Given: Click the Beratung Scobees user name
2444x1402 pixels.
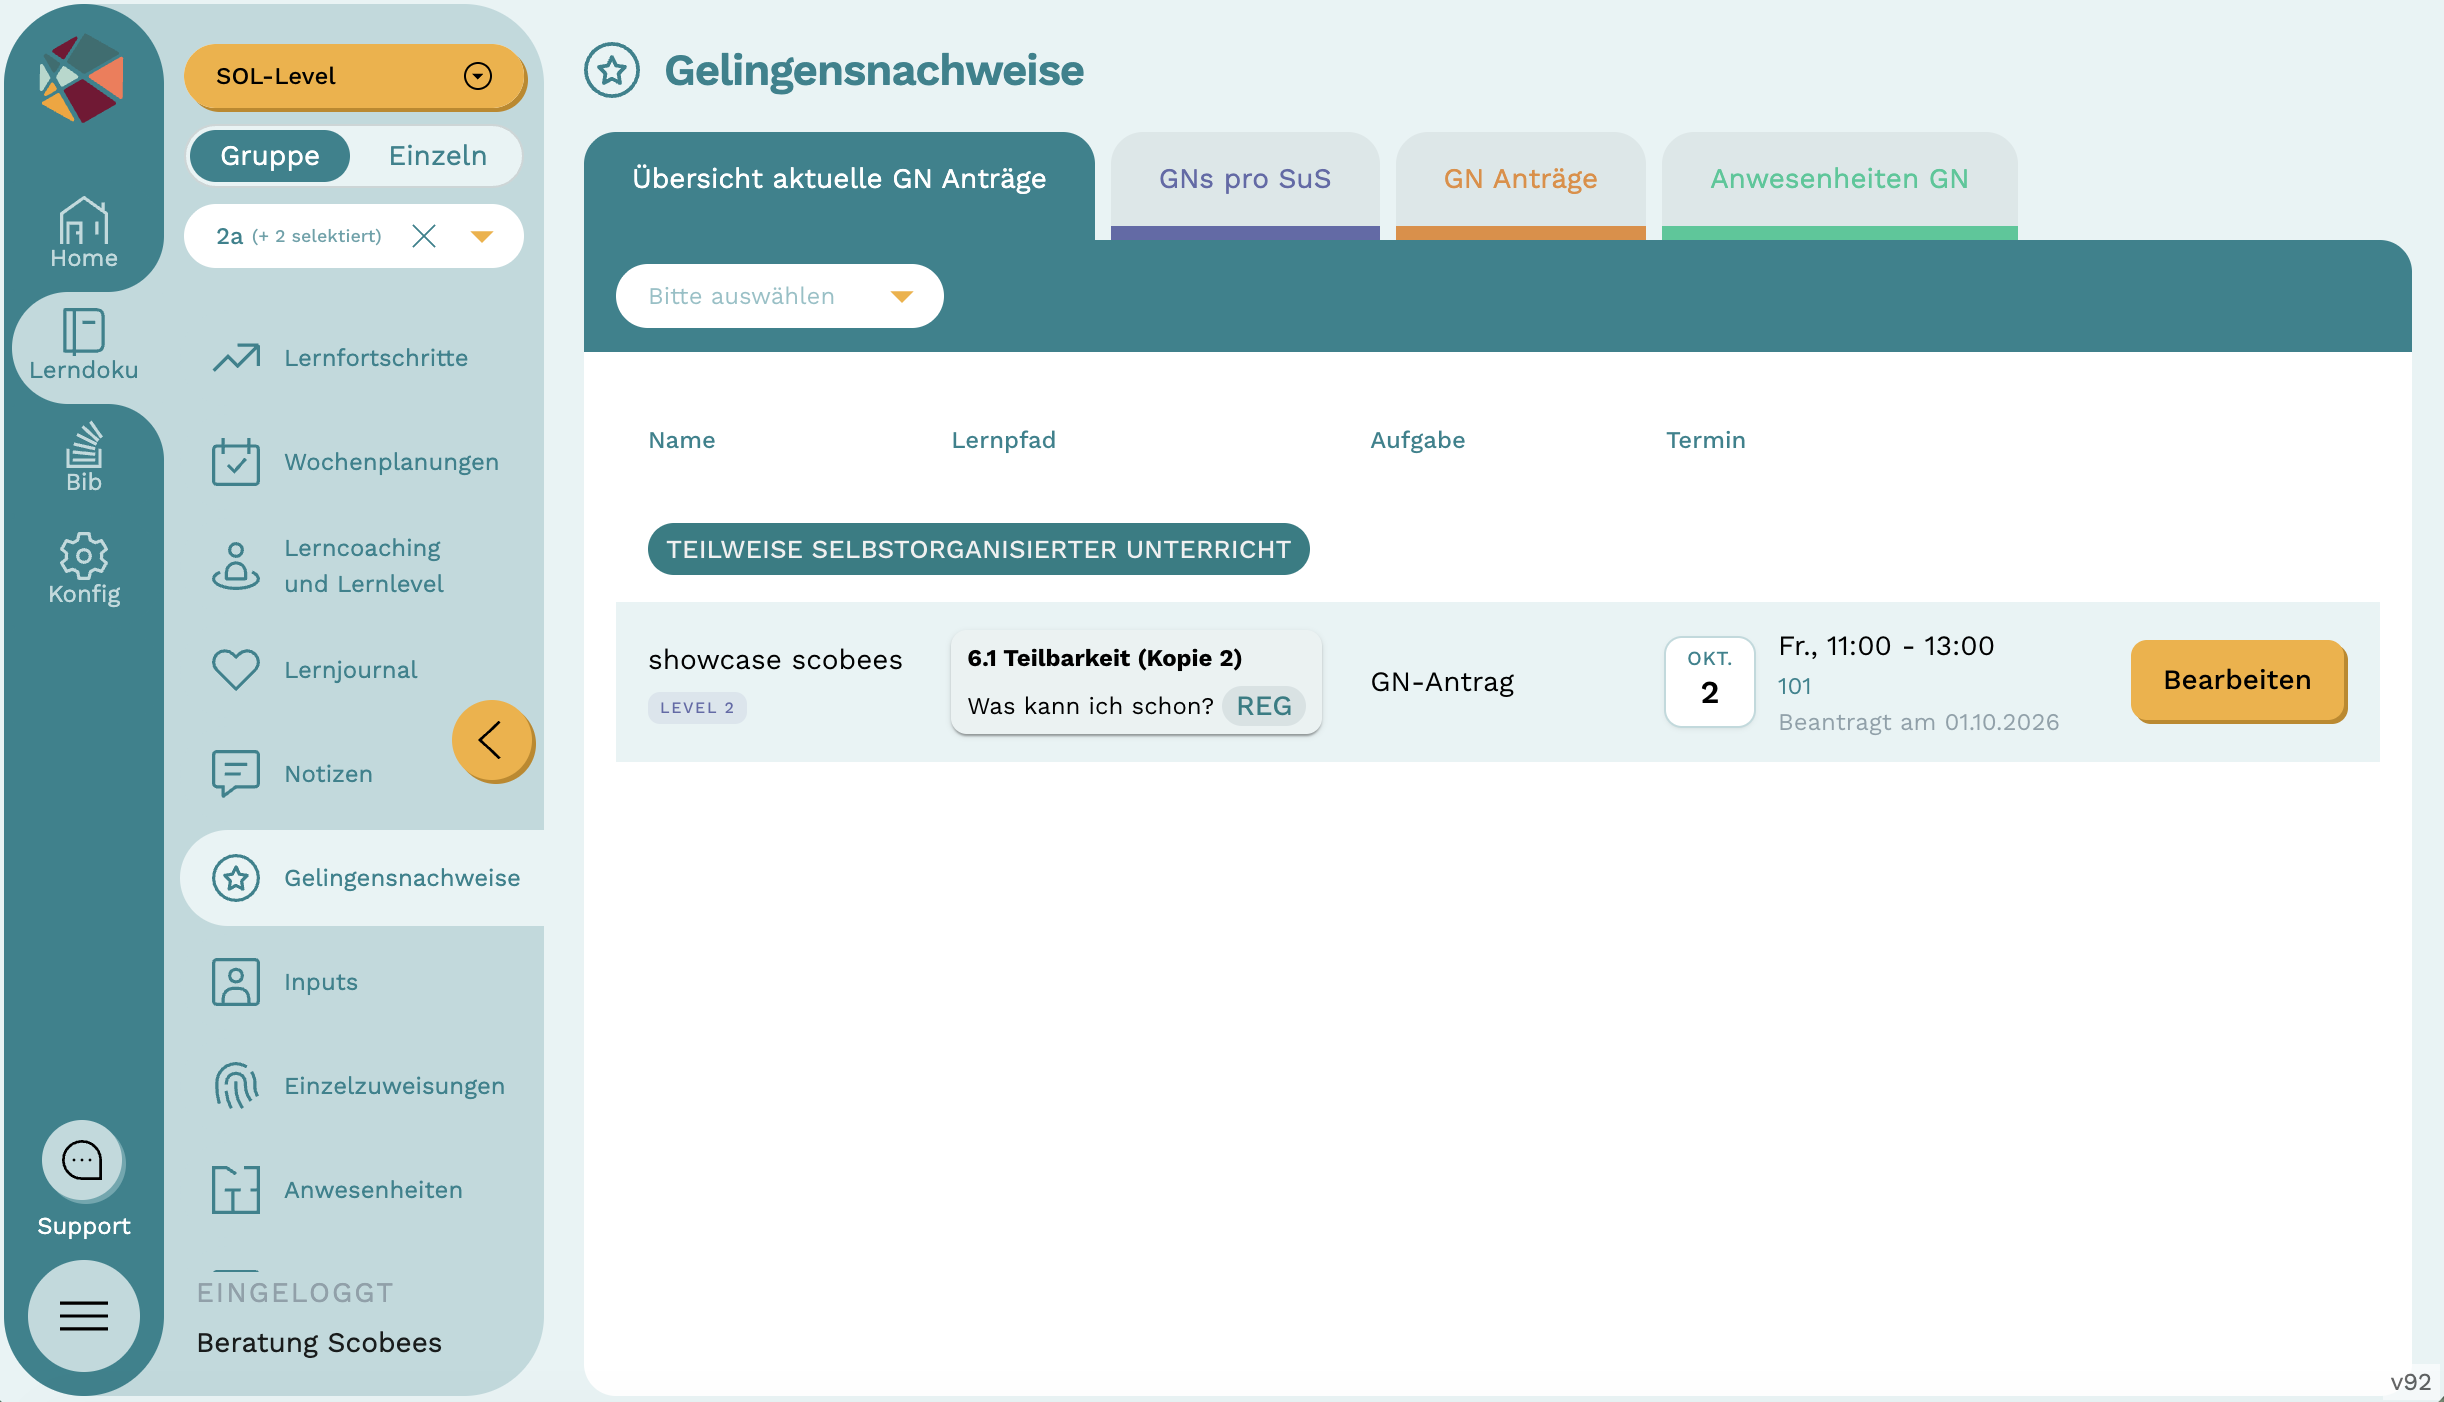Looking at the screenshot, I should click(319, 1342).
